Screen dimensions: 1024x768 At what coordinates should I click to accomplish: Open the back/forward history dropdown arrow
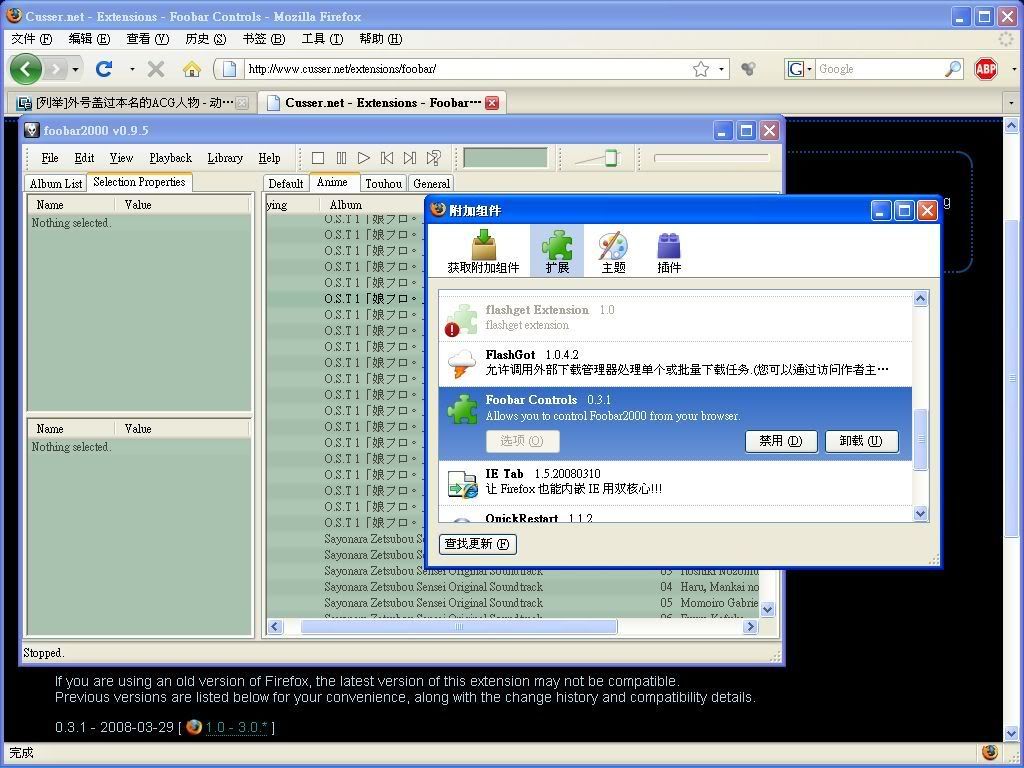click(x=76, y=69)
